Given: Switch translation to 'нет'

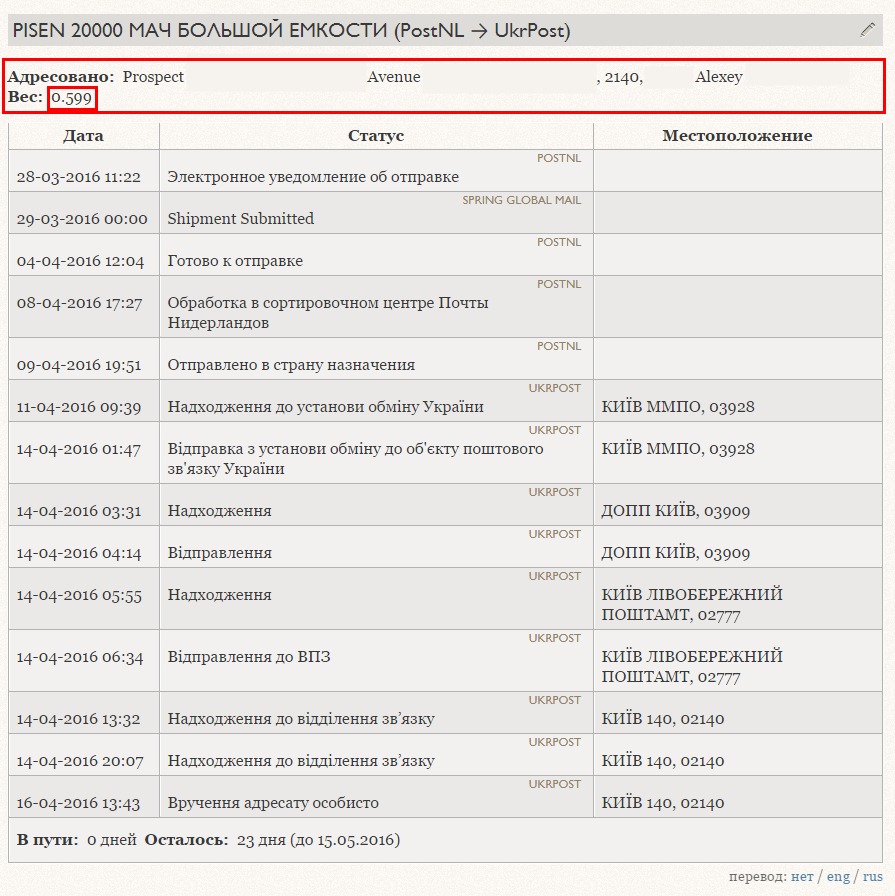Looking at the screenshot, I should coord(802,876).
